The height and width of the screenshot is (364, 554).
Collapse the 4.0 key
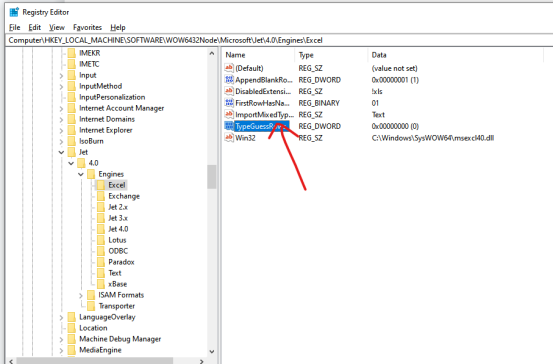coord(71,163)
